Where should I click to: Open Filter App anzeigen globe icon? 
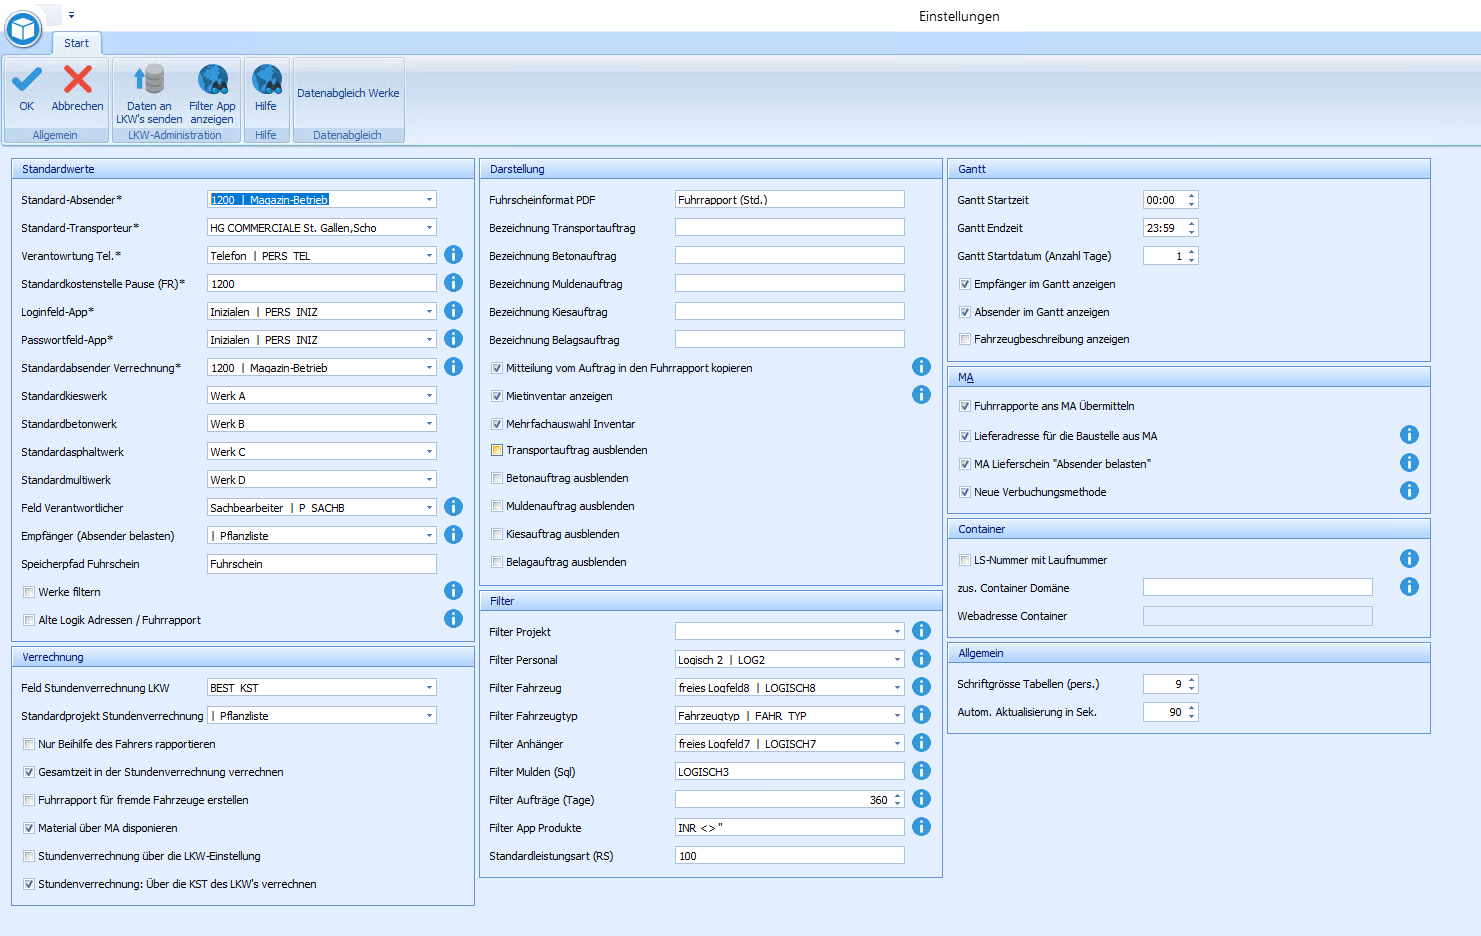(212, 79)
